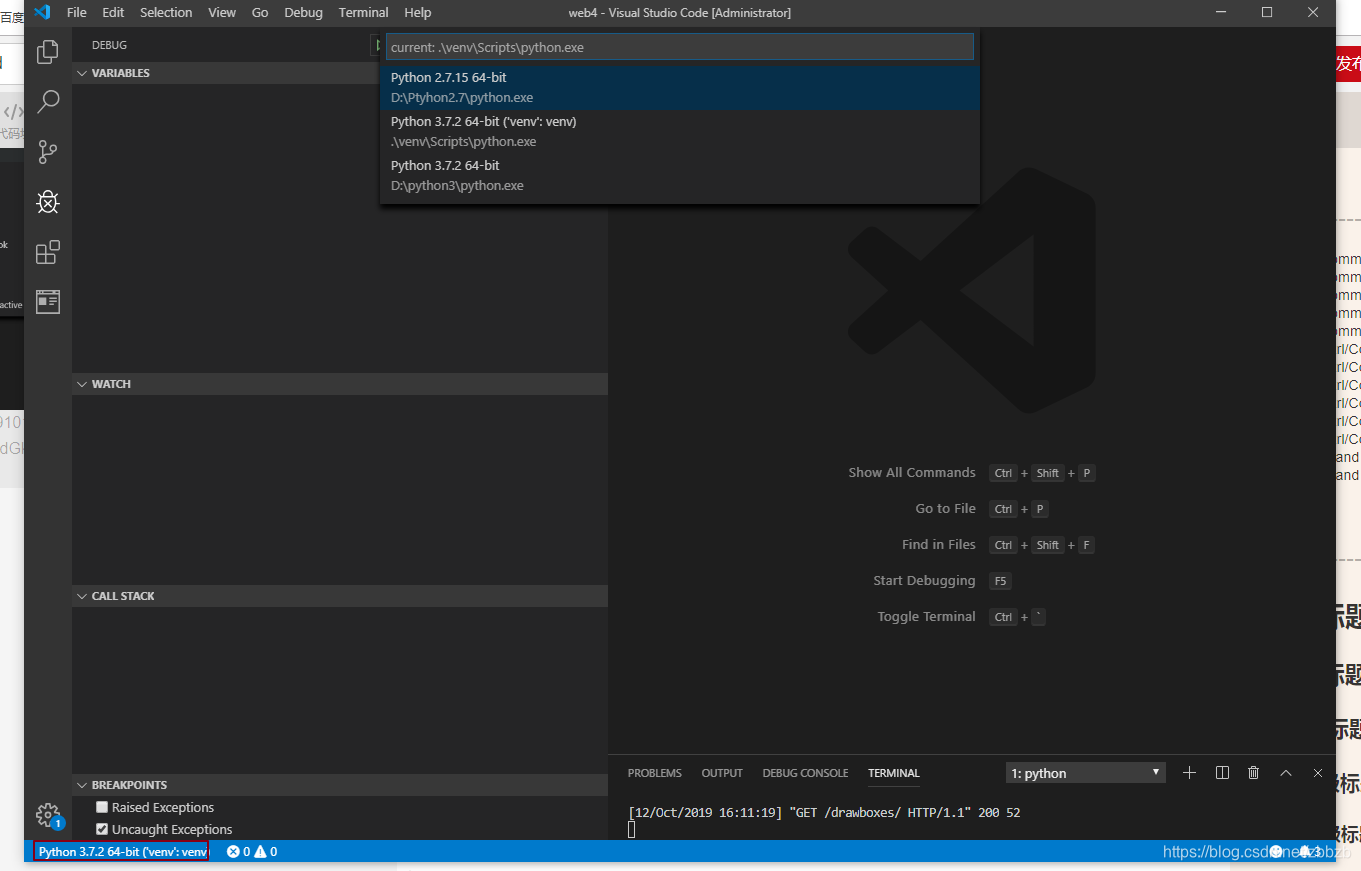
Task: Open the View menu
Action: click(222, 12)
